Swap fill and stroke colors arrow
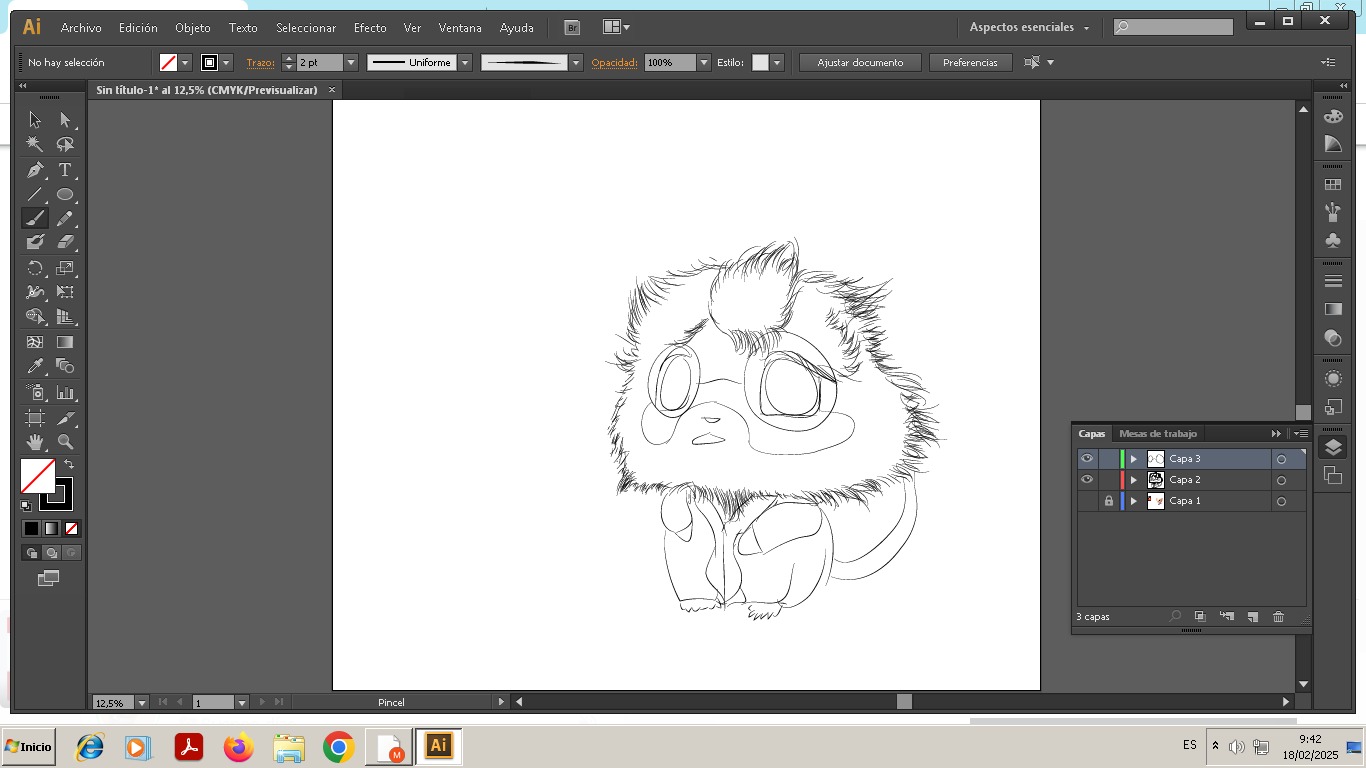 (69, 464)
